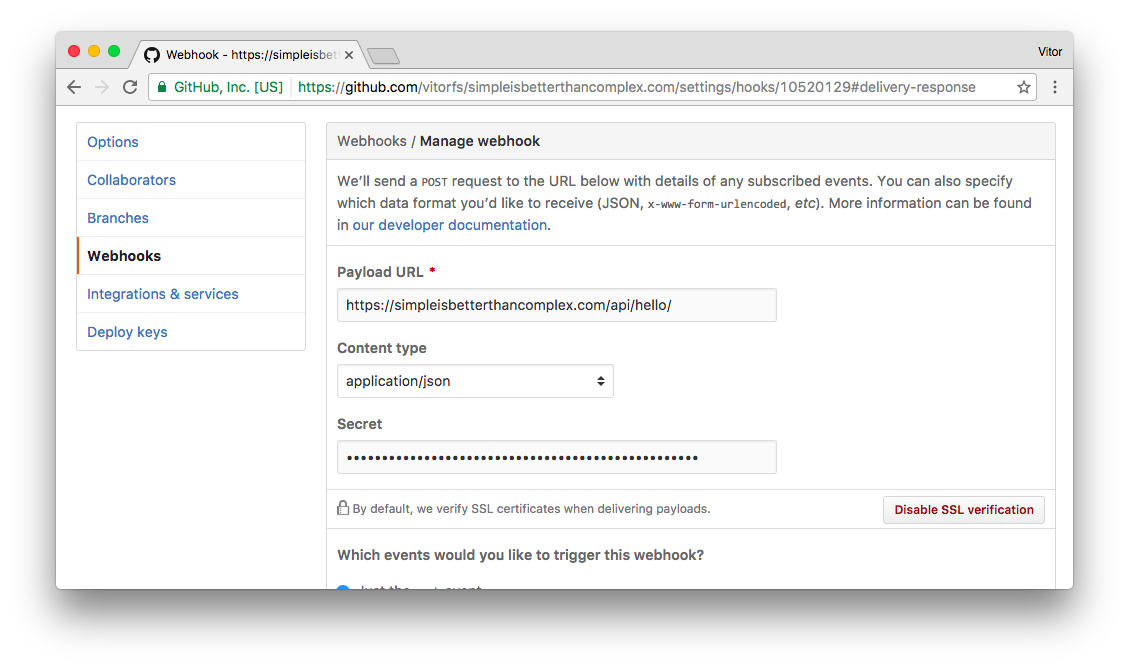Open the Chrome three-dot menu
Viewport: 1129px width, 669px height.
coord(1055,87)
